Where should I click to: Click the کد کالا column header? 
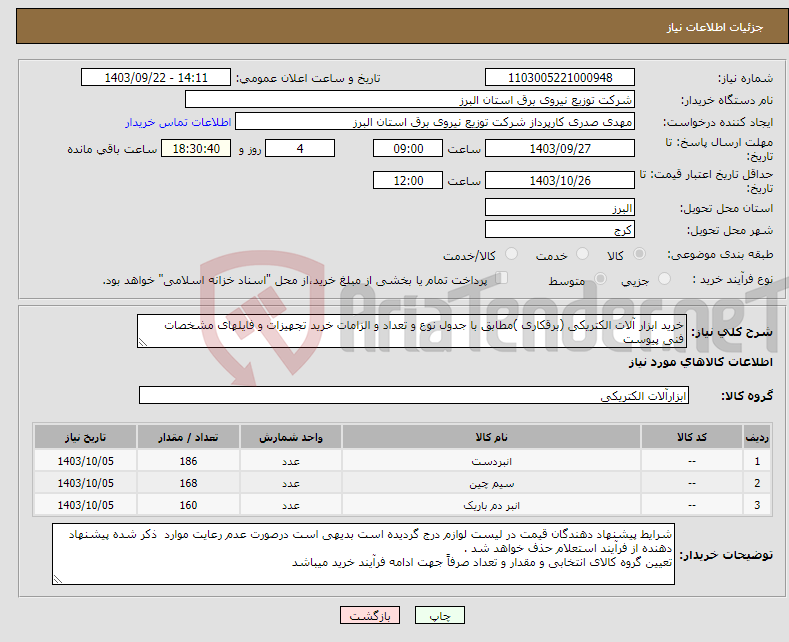(x=691, y=437)
